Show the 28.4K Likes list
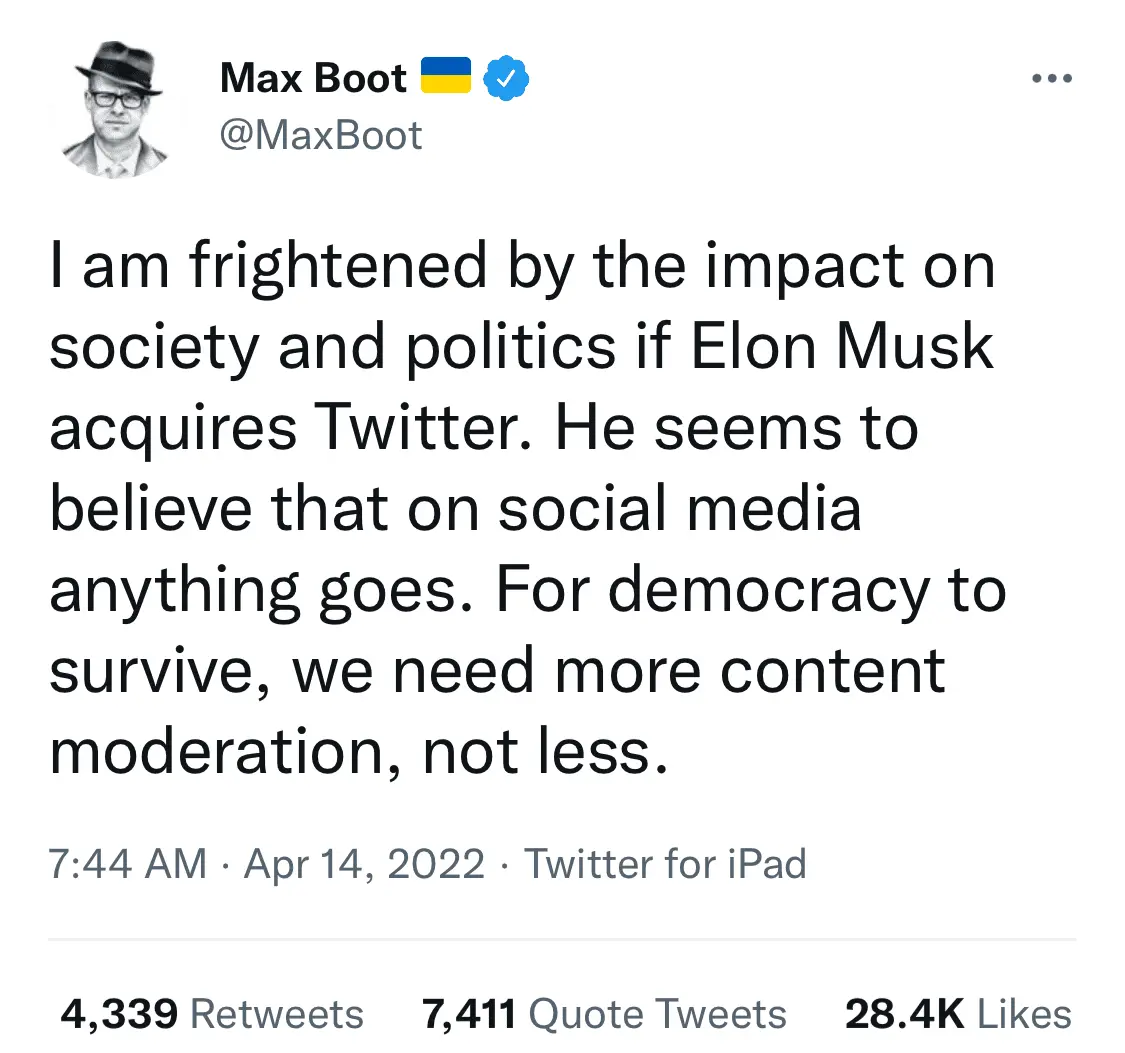1125x1053 pixels. [958, 1014]
